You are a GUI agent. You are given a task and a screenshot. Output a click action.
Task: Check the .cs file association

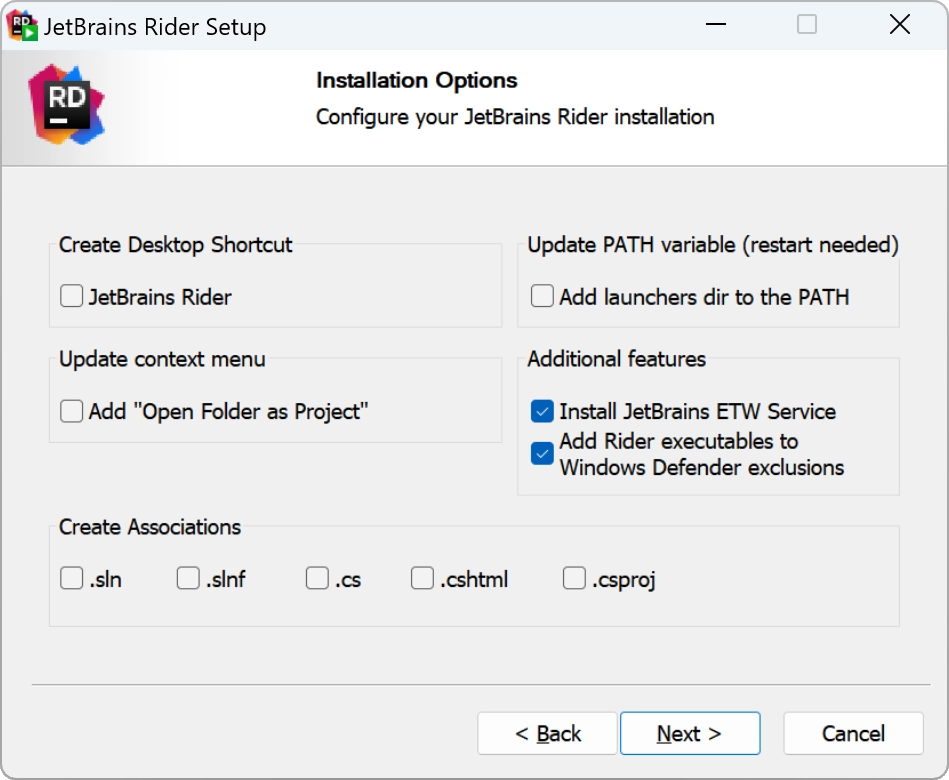[x=317, y=578]
